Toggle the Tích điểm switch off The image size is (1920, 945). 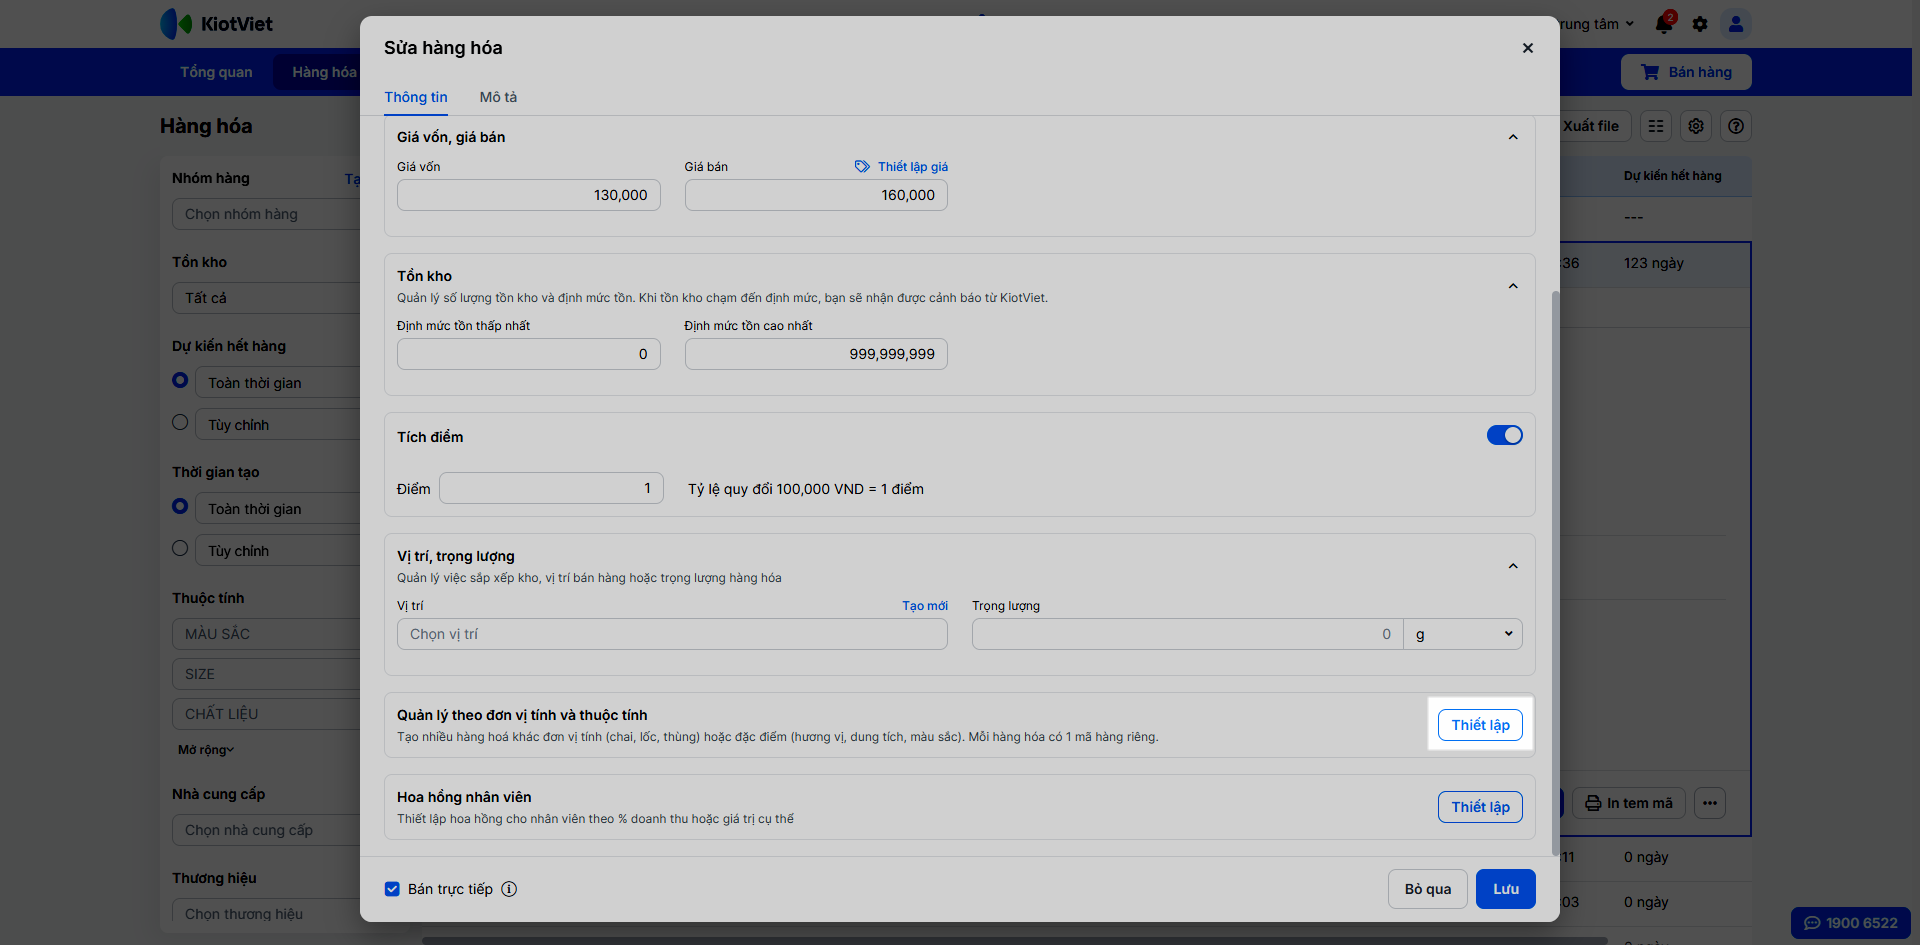1504,435
